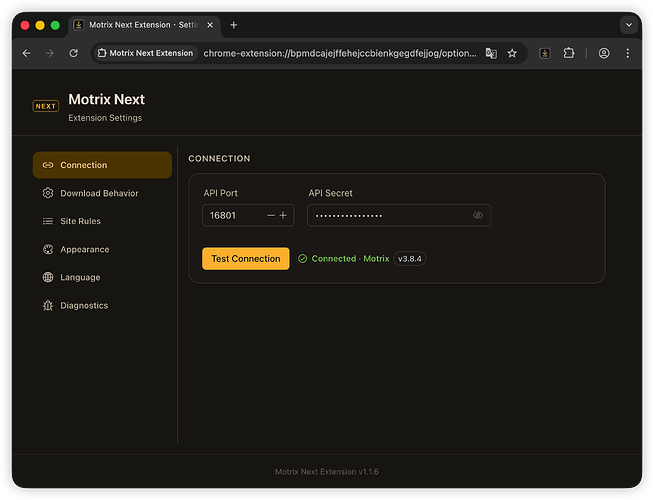Click the chrome-extension URL in address bar

pos(340,53)
